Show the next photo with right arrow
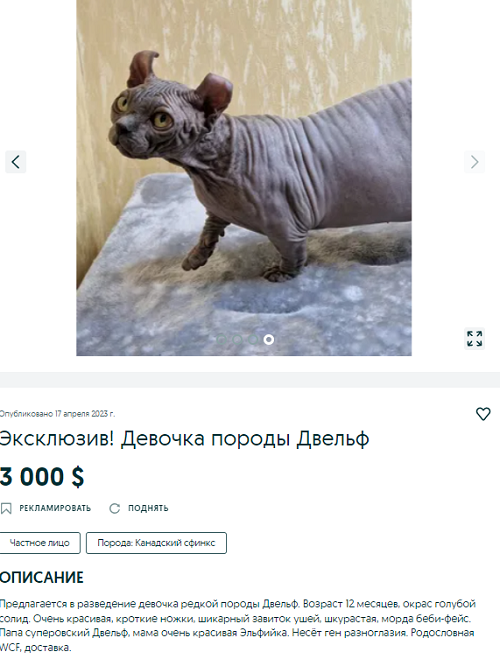500x659 pixels. 474,162
